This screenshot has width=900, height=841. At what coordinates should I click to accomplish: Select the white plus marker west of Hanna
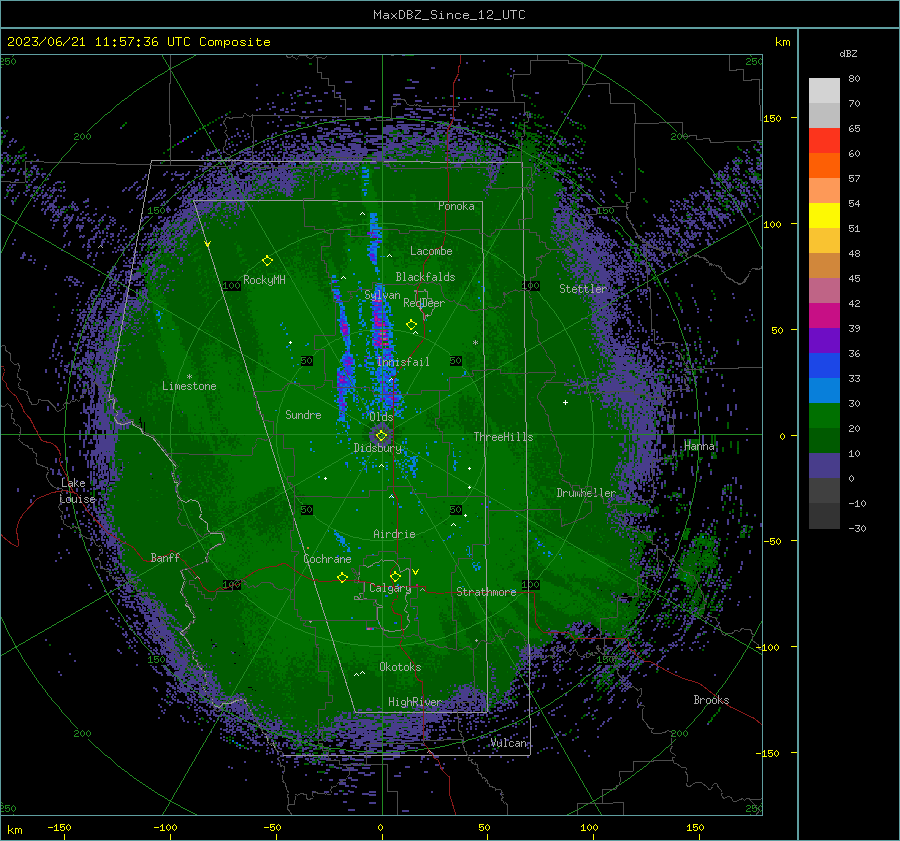coord(565,402)
